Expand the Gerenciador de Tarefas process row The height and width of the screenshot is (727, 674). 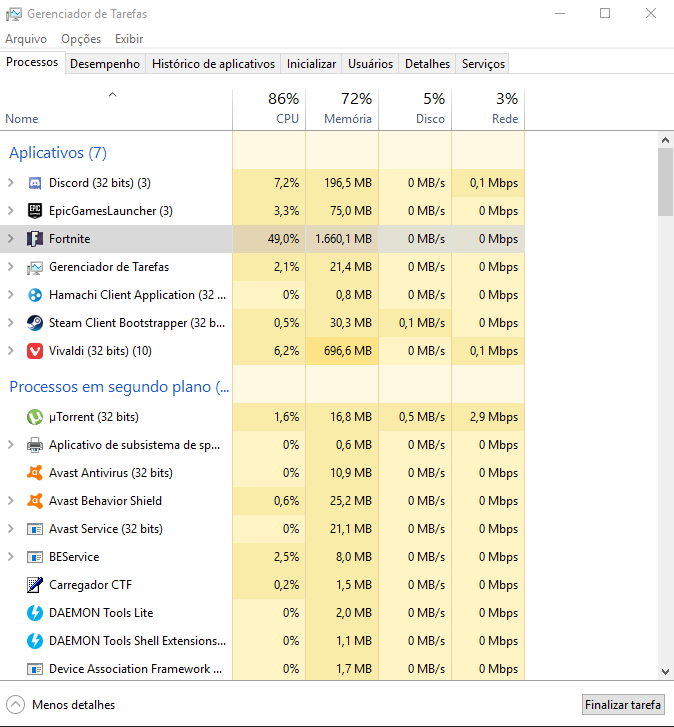pyautogui.click(x=11, y=267)
